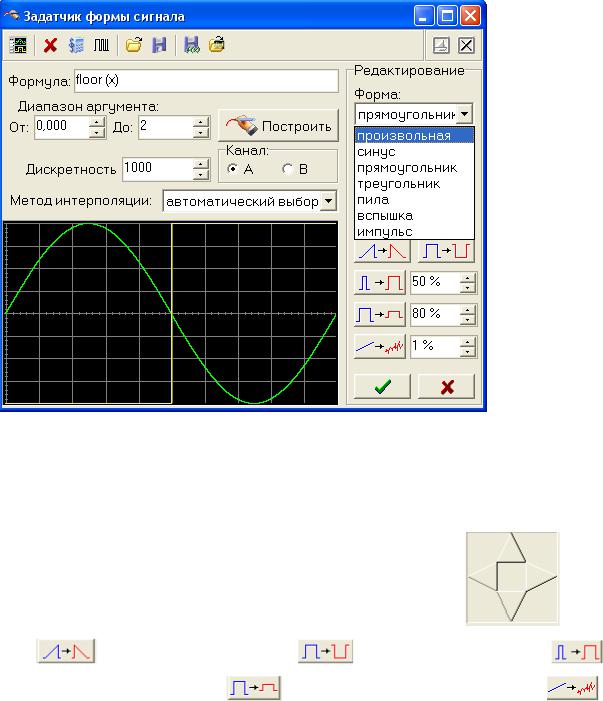Increase 80 % value with up arrow
The height and width of the screenshot is (701, 603).
click(x=468, y=309)
